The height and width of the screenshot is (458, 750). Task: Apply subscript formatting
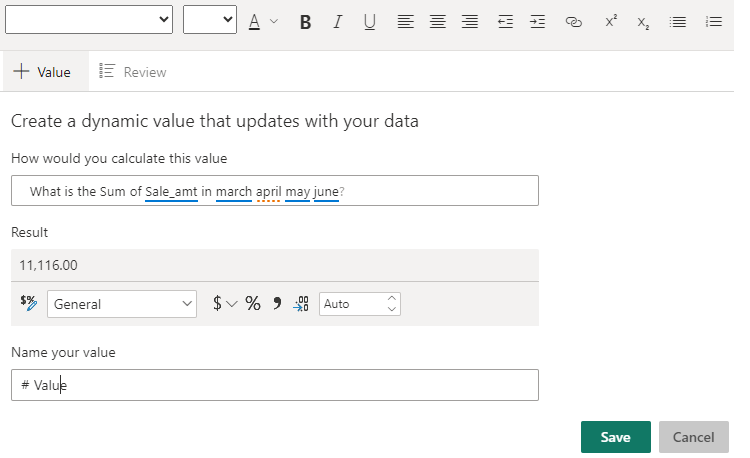tap(644, 21)
